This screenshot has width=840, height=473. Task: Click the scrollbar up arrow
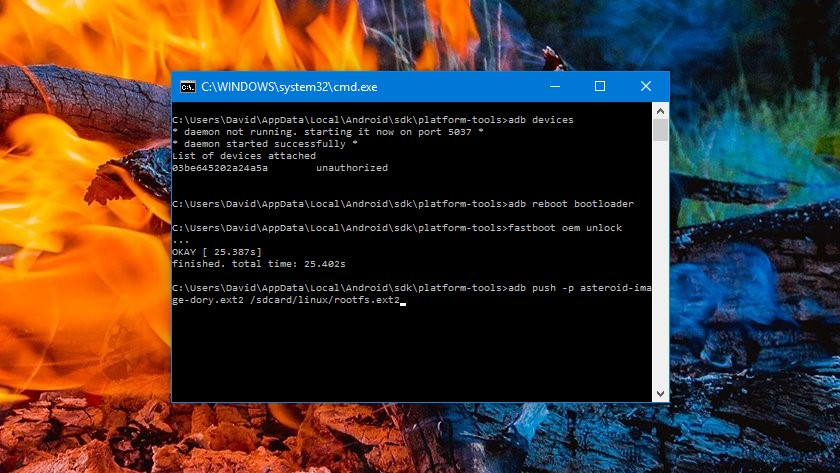pos(660,111)
